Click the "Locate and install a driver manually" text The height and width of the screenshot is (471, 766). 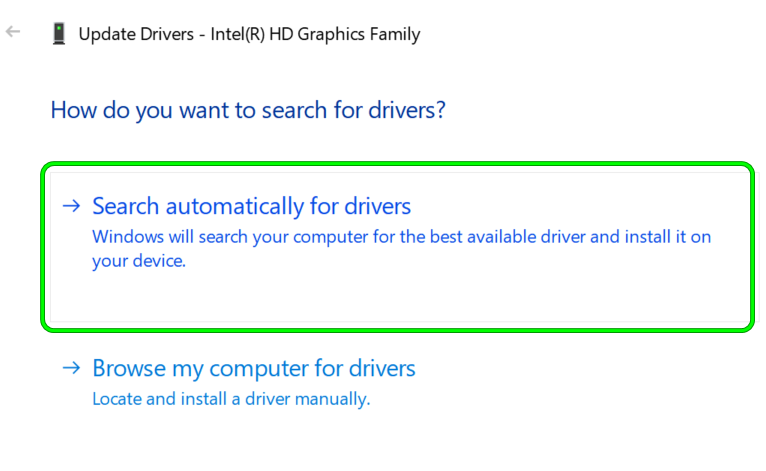coord(231,398)
